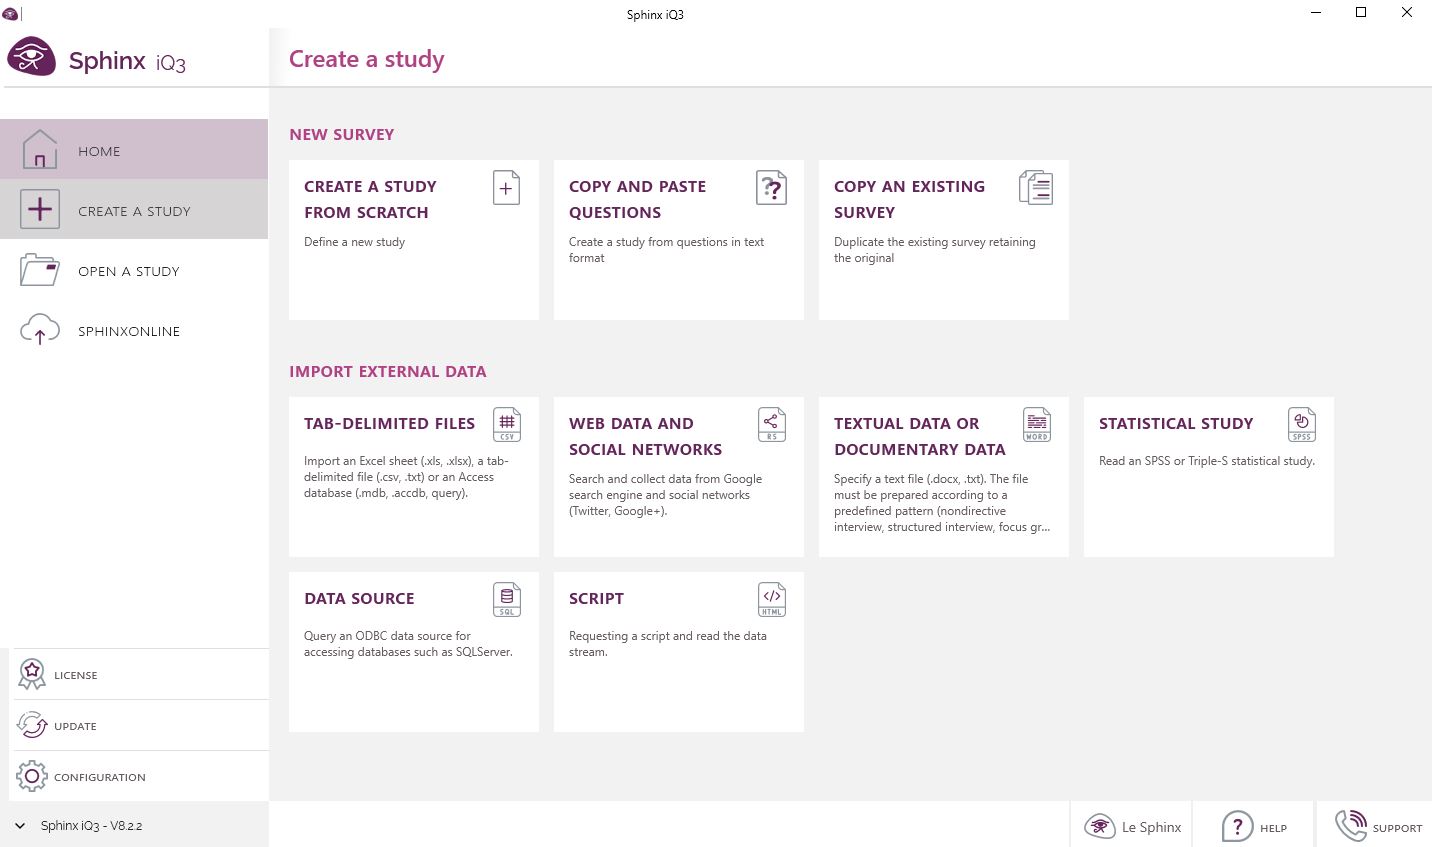Contact Support via the phone icon

point(1351,825)
